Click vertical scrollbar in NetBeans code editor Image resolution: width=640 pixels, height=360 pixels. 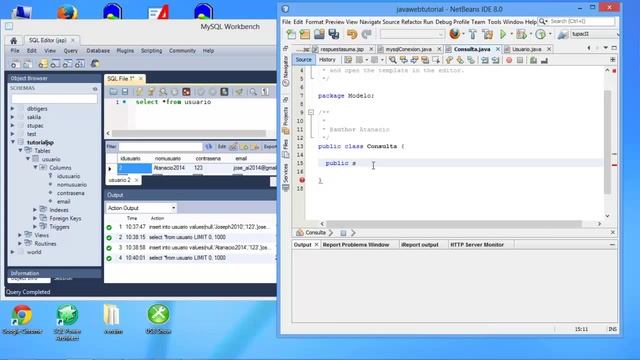point(607,141)
